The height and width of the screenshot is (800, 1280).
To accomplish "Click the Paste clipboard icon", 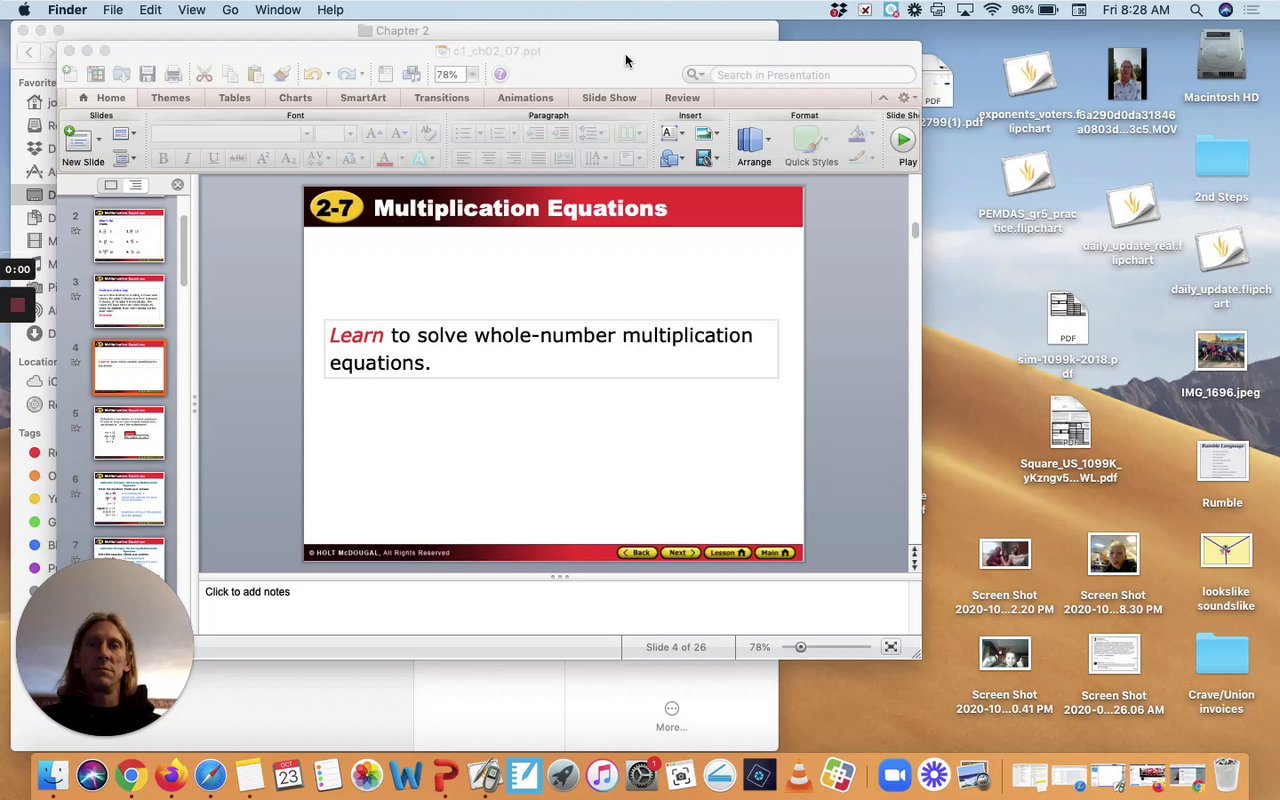I will pos(255,74).
